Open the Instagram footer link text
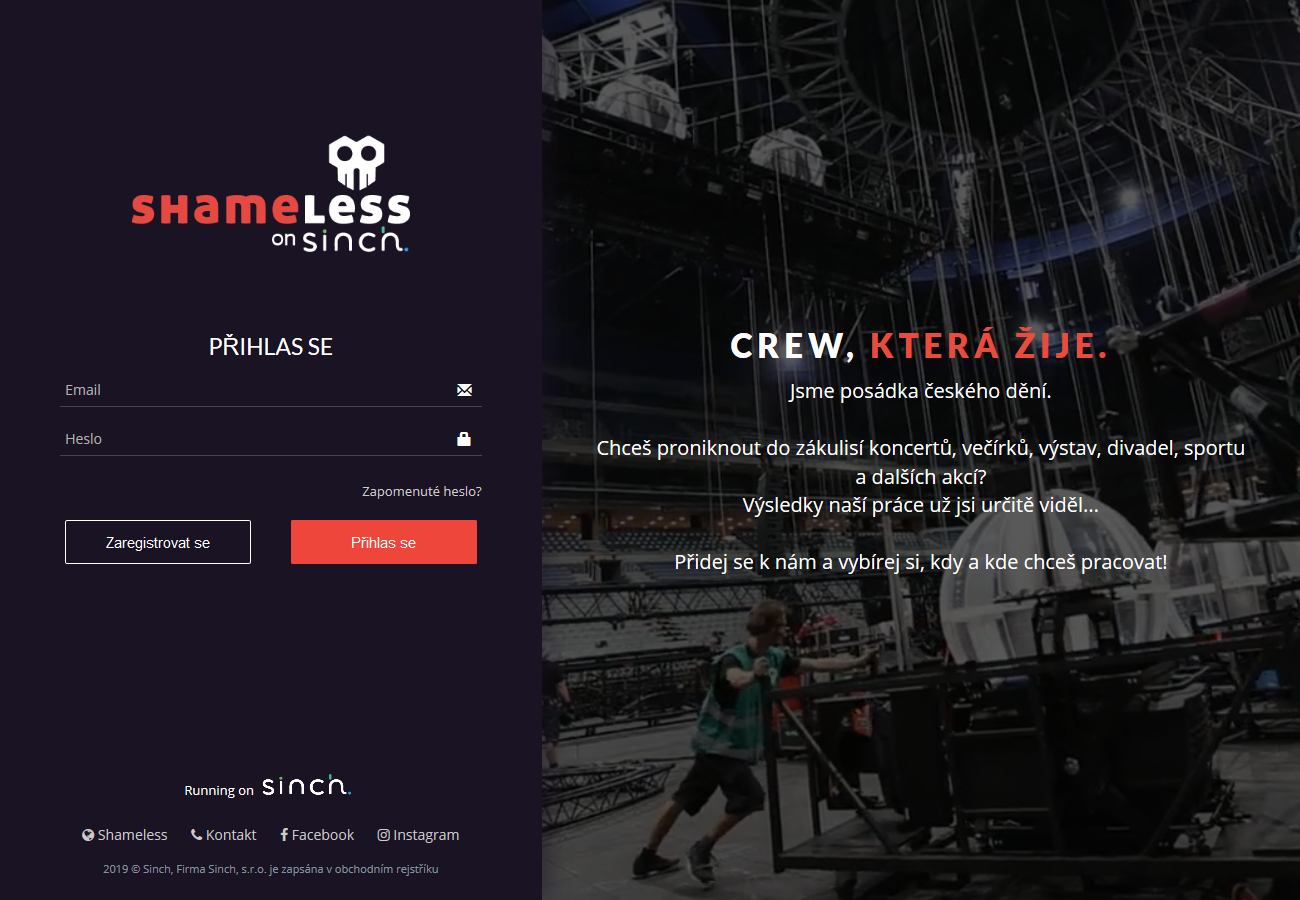The image size is (1300, 900). tap(426, 835)
